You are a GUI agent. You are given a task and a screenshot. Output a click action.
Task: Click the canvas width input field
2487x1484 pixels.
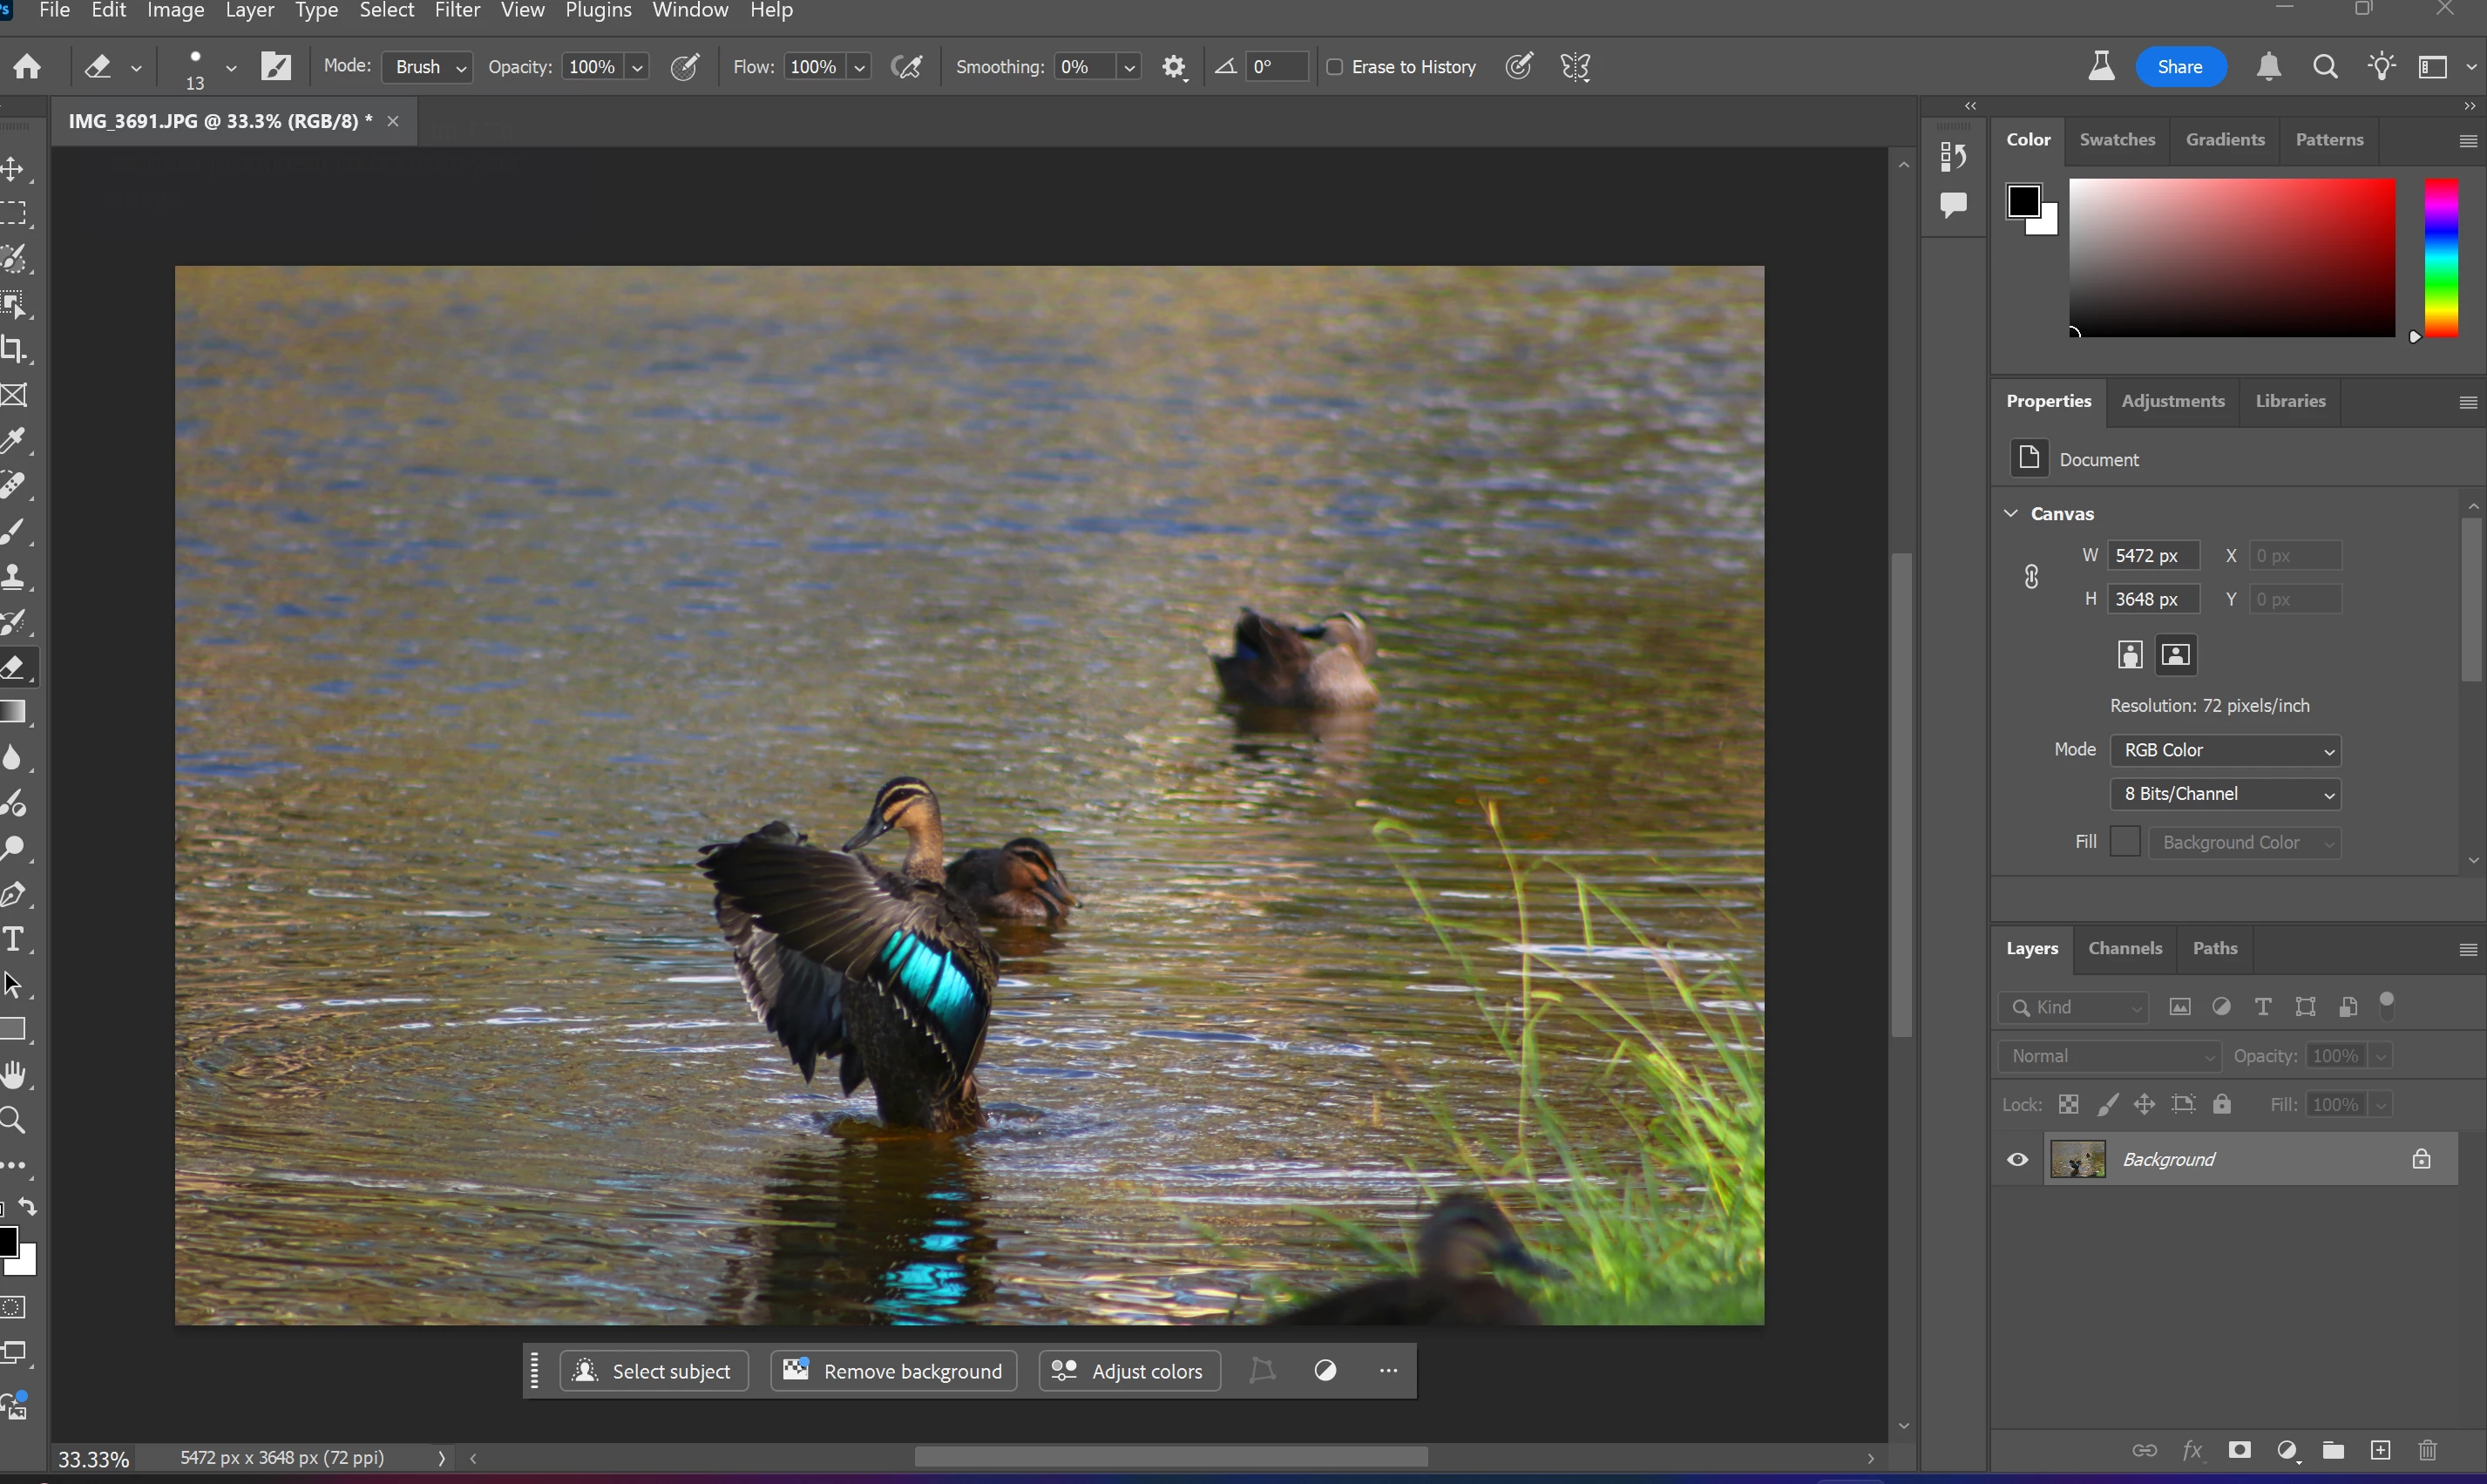pos(2153,556)
